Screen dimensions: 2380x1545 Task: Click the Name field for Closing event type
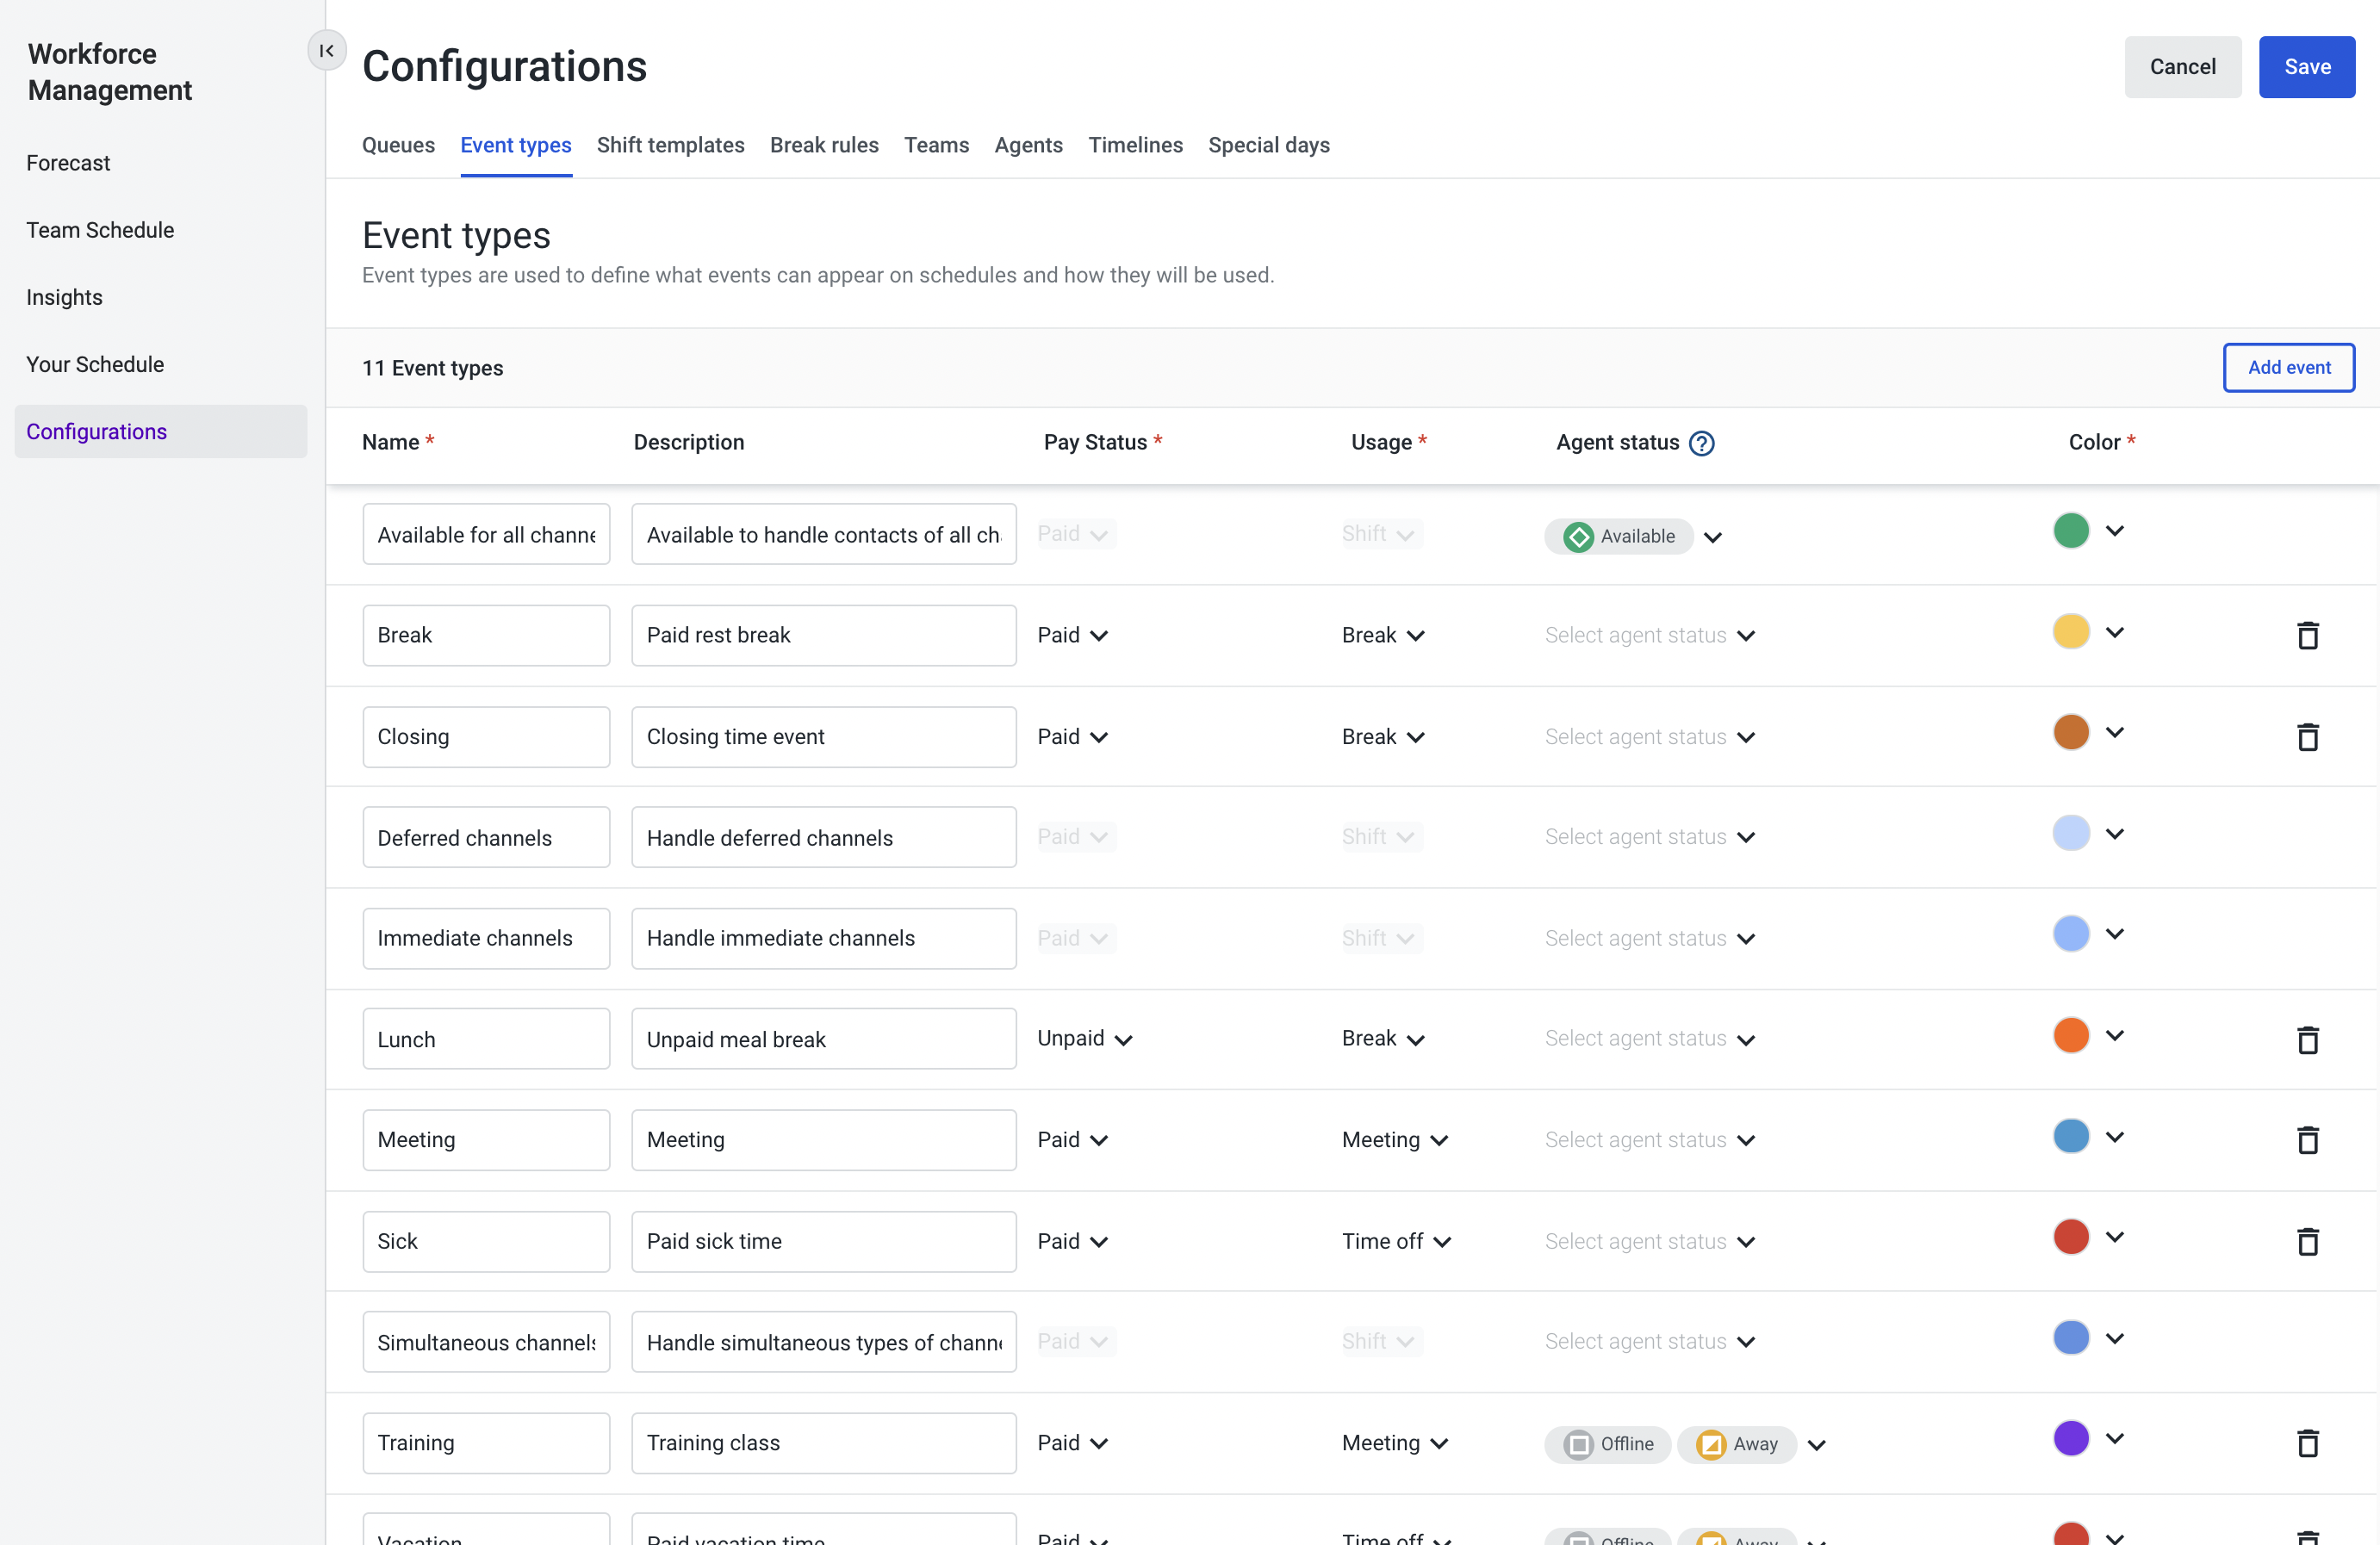(x=484, y=737)
